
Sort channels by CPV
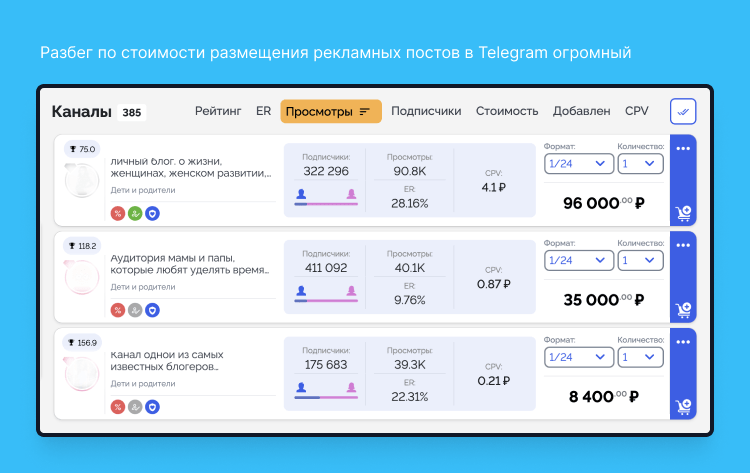click(x=636, y=111)
